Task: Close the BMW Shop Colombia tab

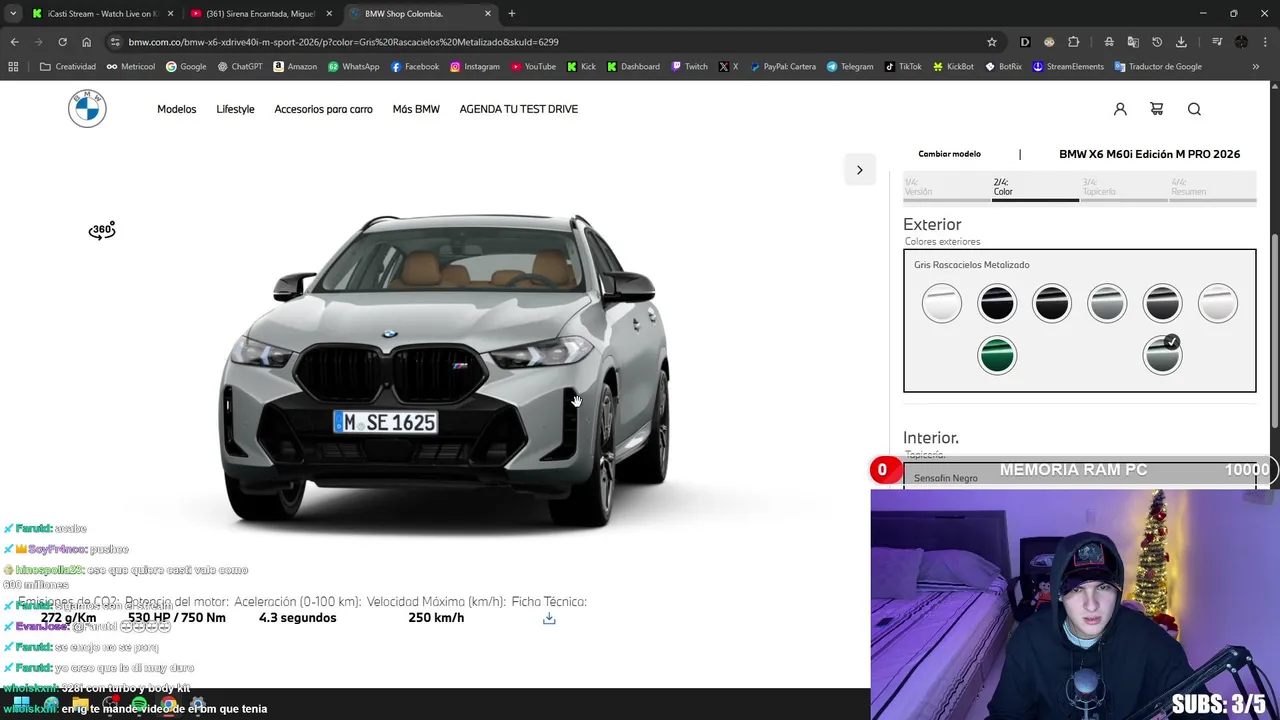Action: pos(488,13)
